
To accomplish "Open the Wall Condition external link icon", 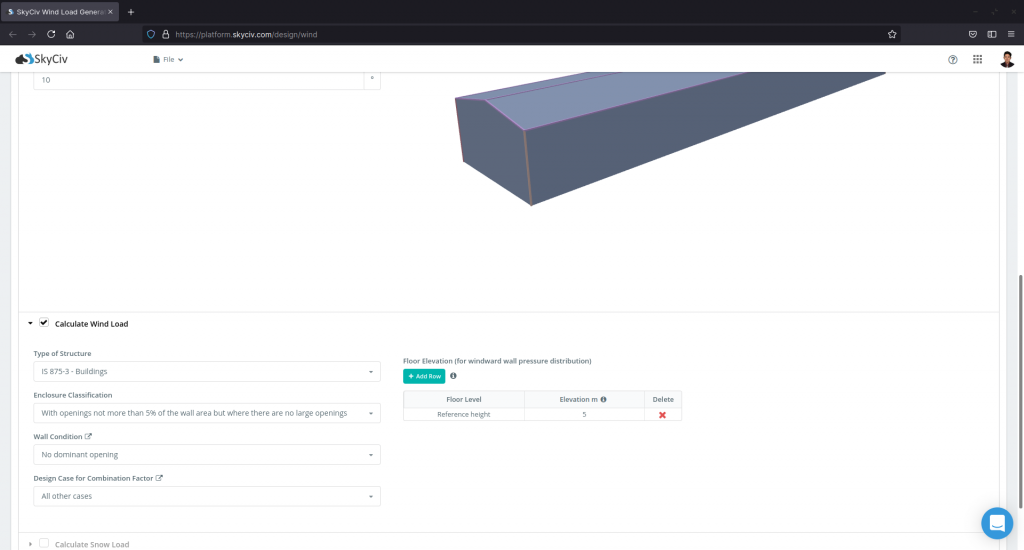I will pyautogui.click(x=88, y=437).
